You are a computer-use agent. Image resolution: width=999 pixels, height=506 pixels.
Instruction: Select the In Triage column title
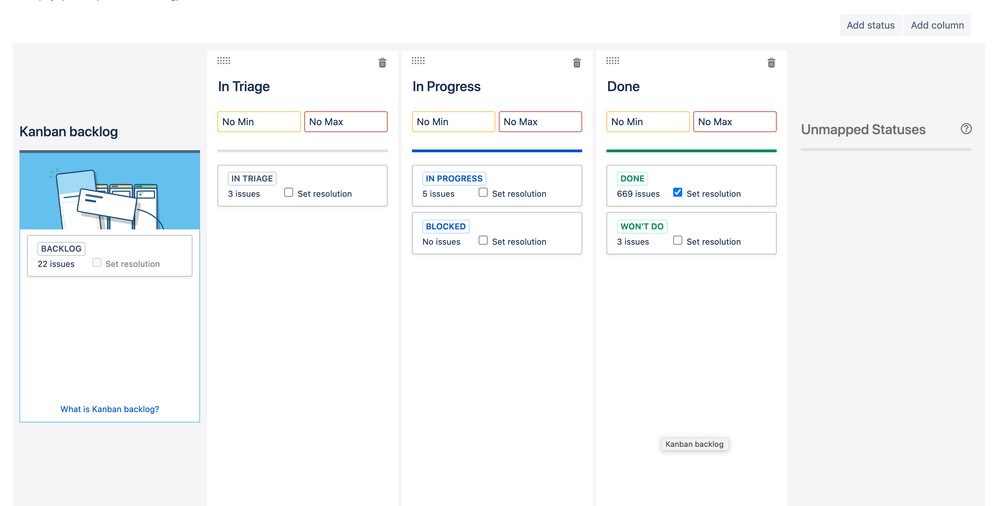click(x=244, y=87)
